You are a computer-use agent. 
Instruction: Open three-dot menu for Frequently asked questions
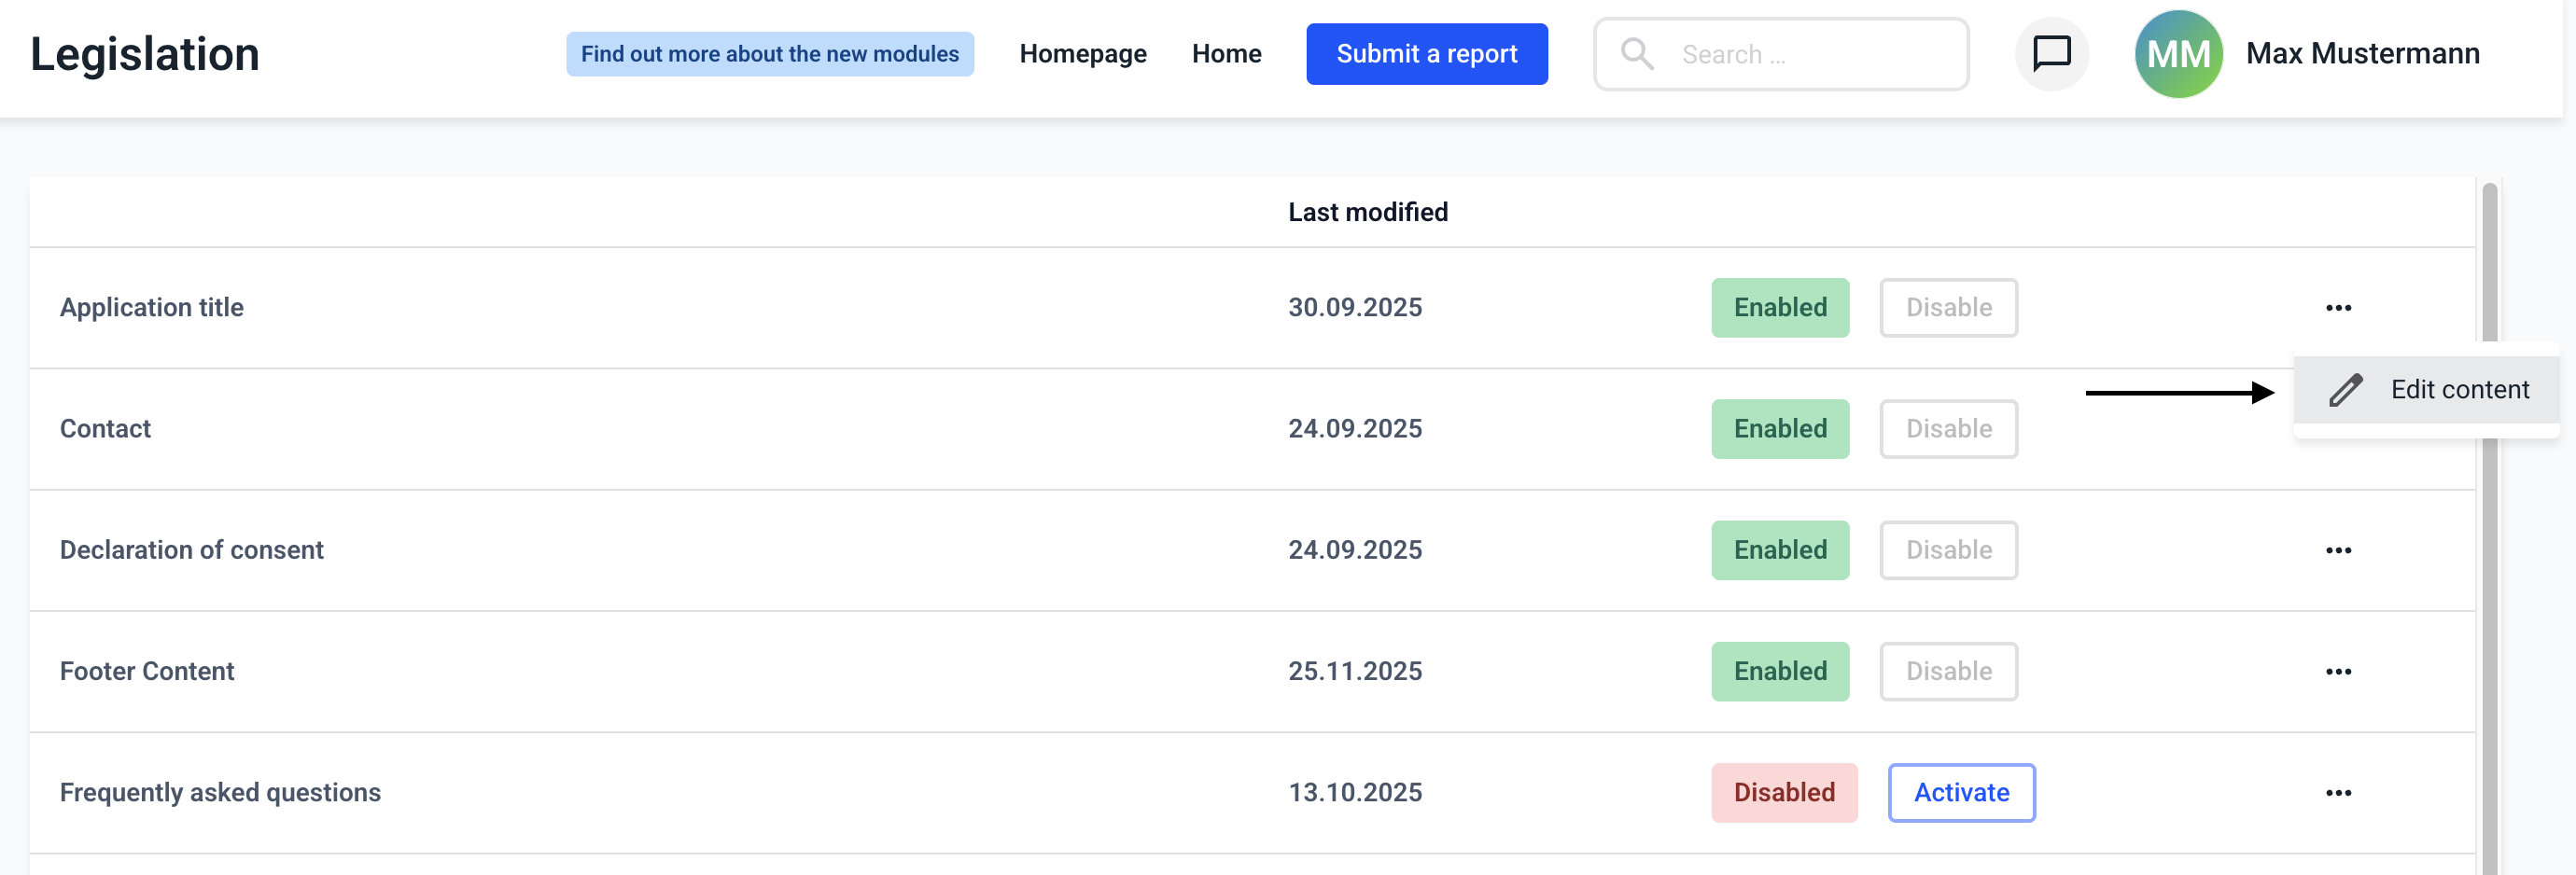coord(2338,793)
